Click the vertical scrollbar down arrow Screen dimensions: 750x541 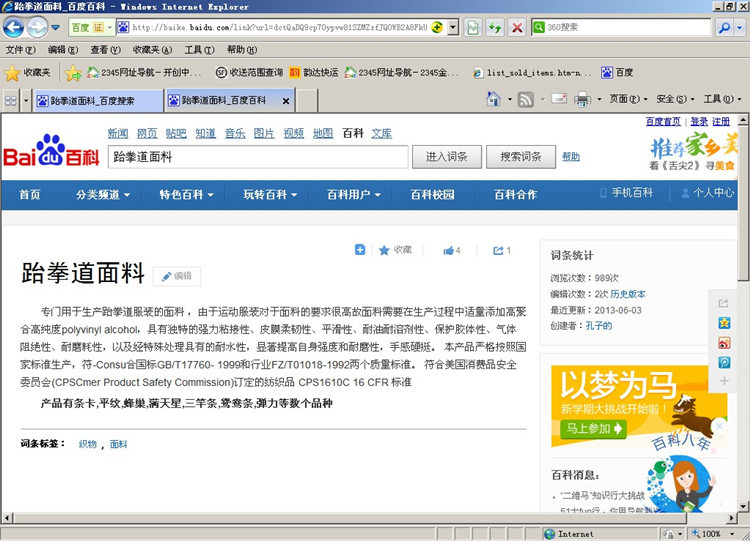743,506
